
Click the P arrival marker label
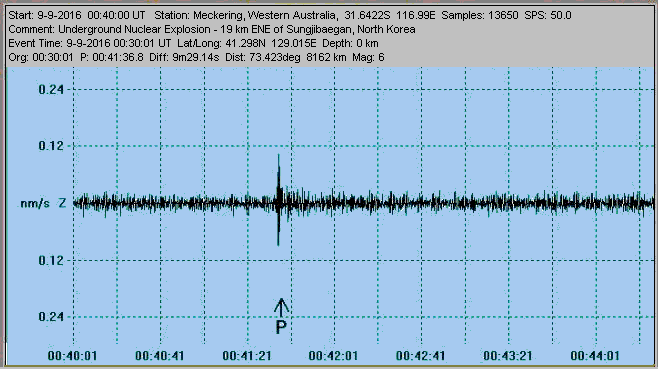pos(281,327)
